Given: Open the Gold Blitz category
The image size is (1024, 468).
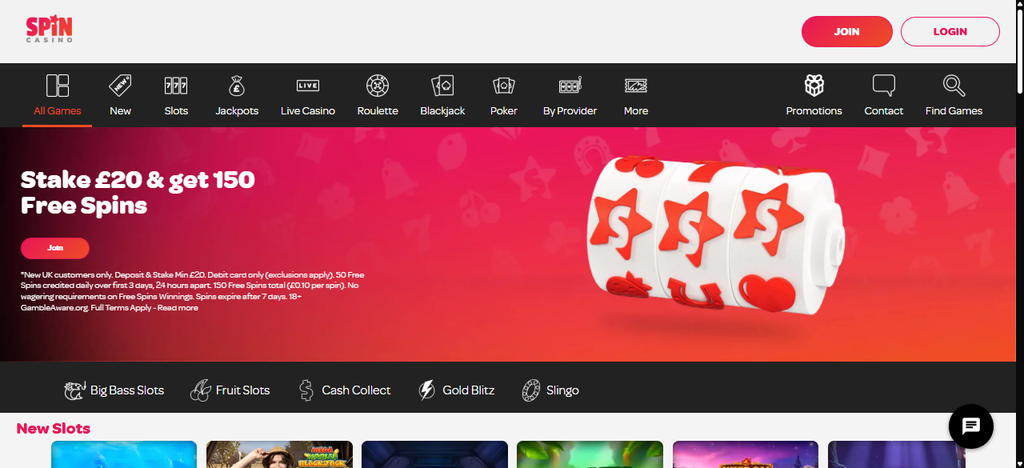Looking at the screenshot, I should pyautogui.click(x=456, y=390).
